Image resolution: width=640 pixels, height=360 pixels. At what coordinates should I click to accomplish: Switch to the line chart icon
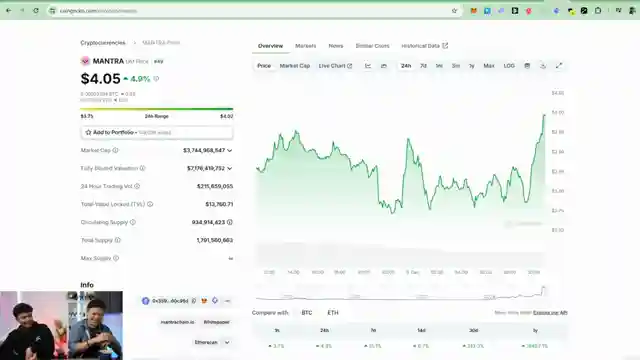click(x=368, y=66)
